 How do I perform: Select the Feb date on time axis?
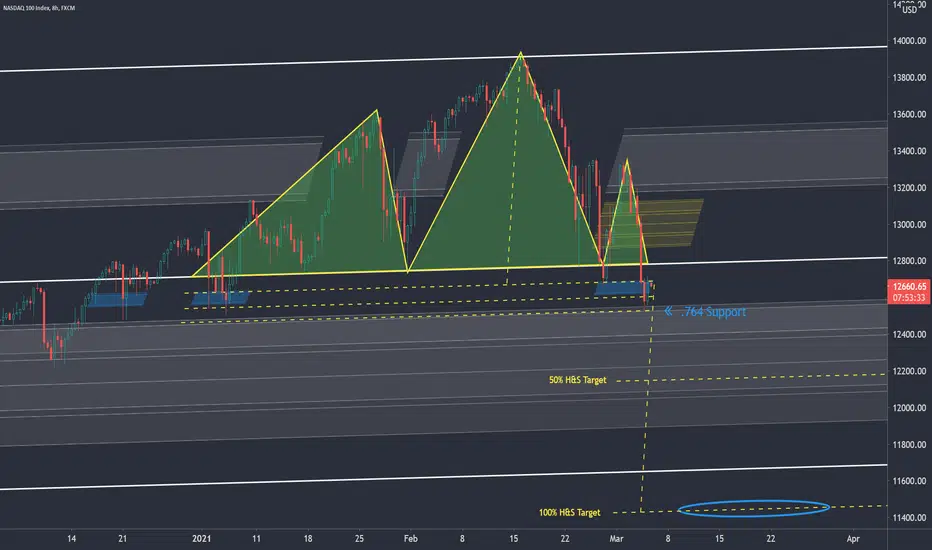(x=411, y=539)
